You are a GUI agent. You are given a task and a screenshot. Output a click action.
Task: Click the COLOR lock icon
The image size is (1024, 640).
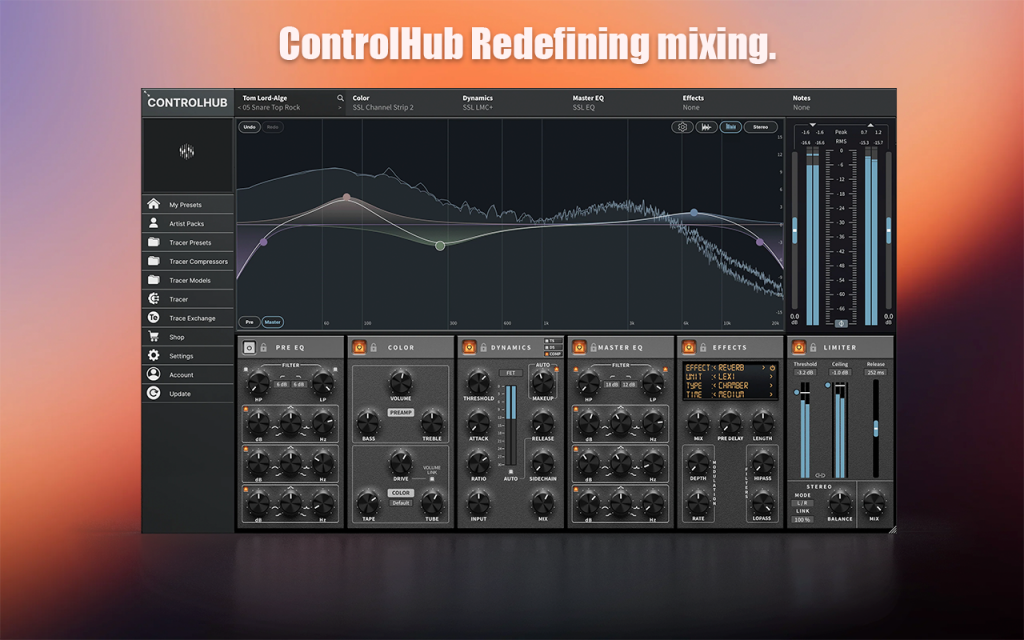pos(374,347)
